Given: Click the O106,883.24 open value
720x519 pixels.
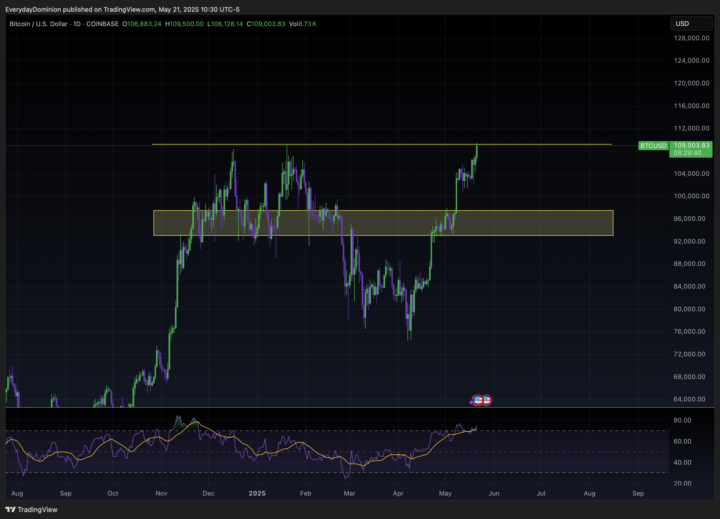Looking at the screenshot, I should [141, 24].
